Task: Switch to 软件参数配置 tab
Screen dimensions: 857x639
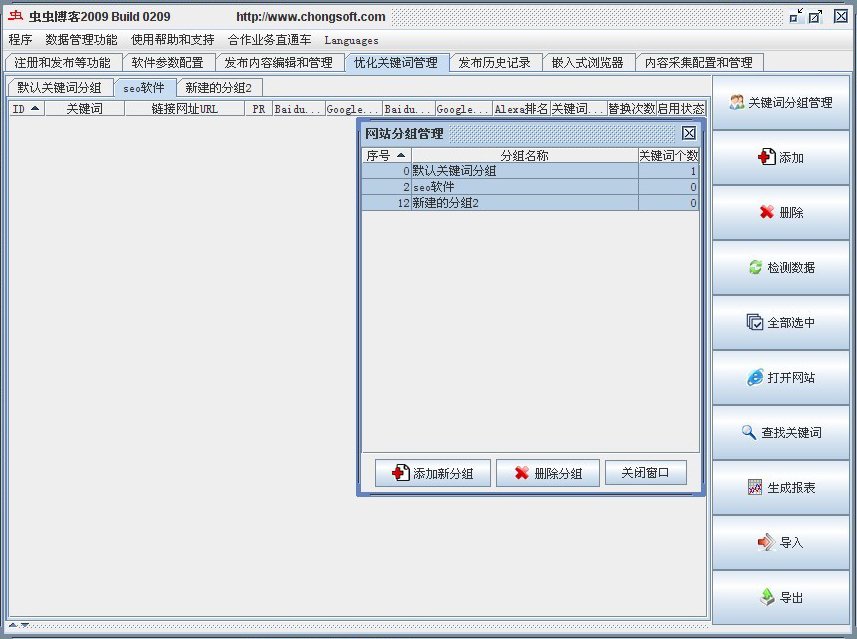Action: 168,63
